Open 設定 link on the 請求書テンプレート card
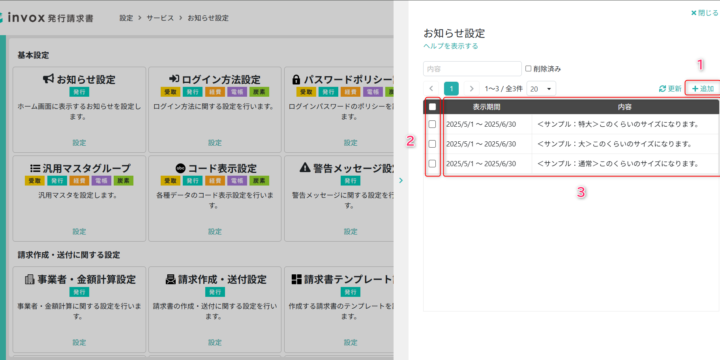The image size is (720, 360). tap(350, 343)
